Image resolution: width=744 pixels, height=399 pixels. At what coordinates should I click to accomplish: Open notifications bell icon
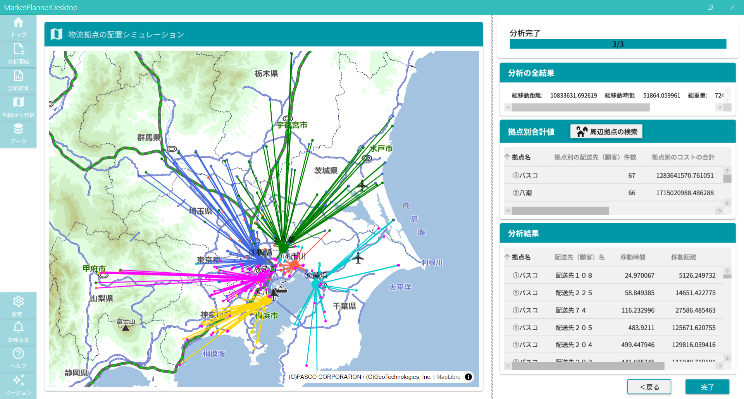click(18, 332)
